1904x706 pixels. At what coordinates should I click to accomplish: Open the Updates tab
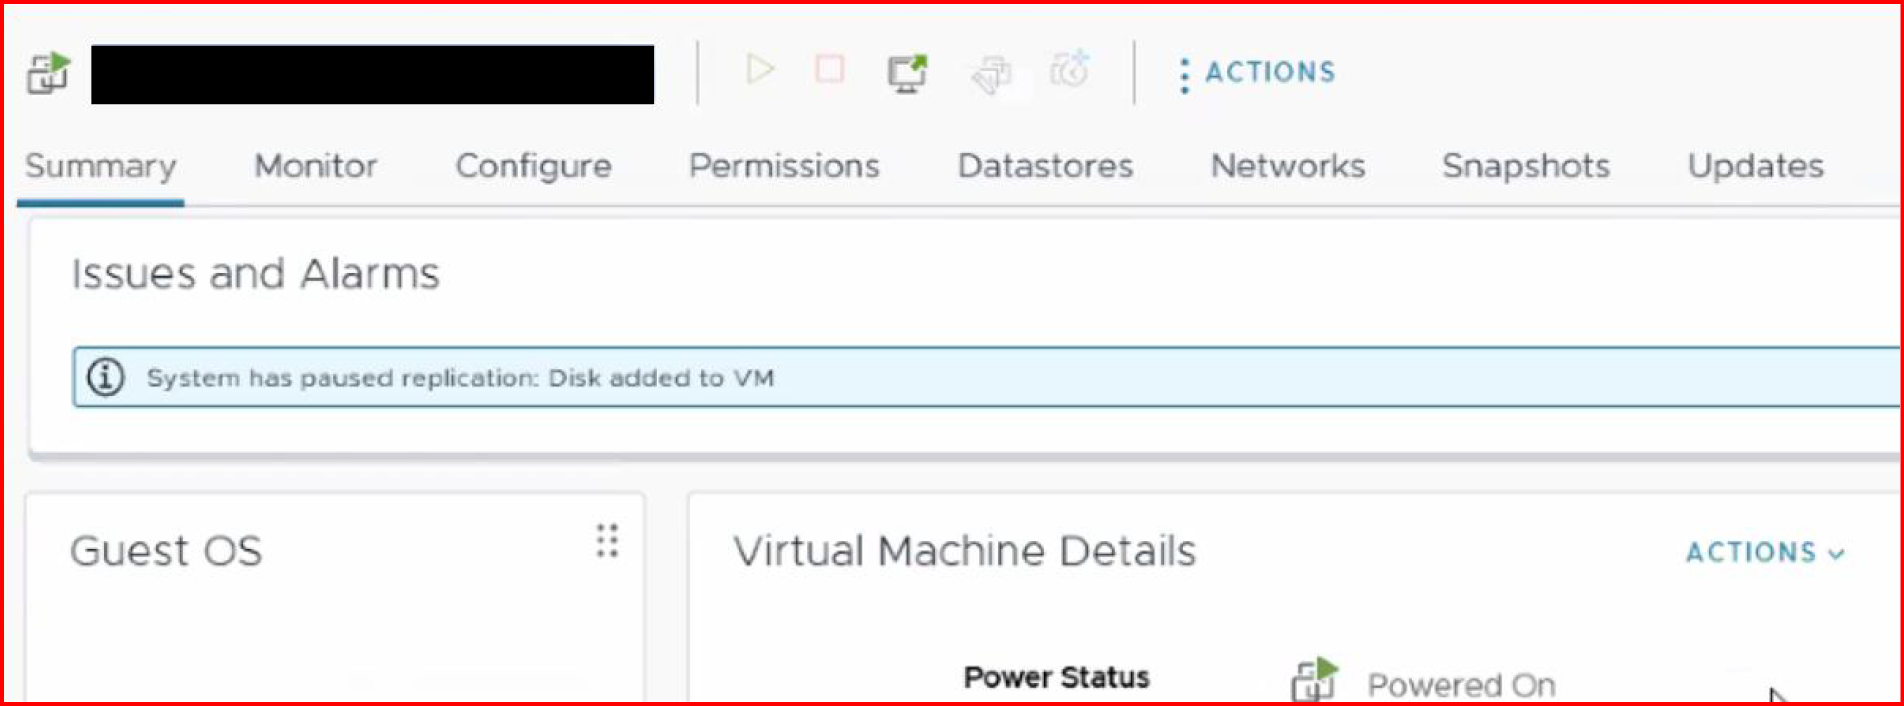coord(1756,166)
